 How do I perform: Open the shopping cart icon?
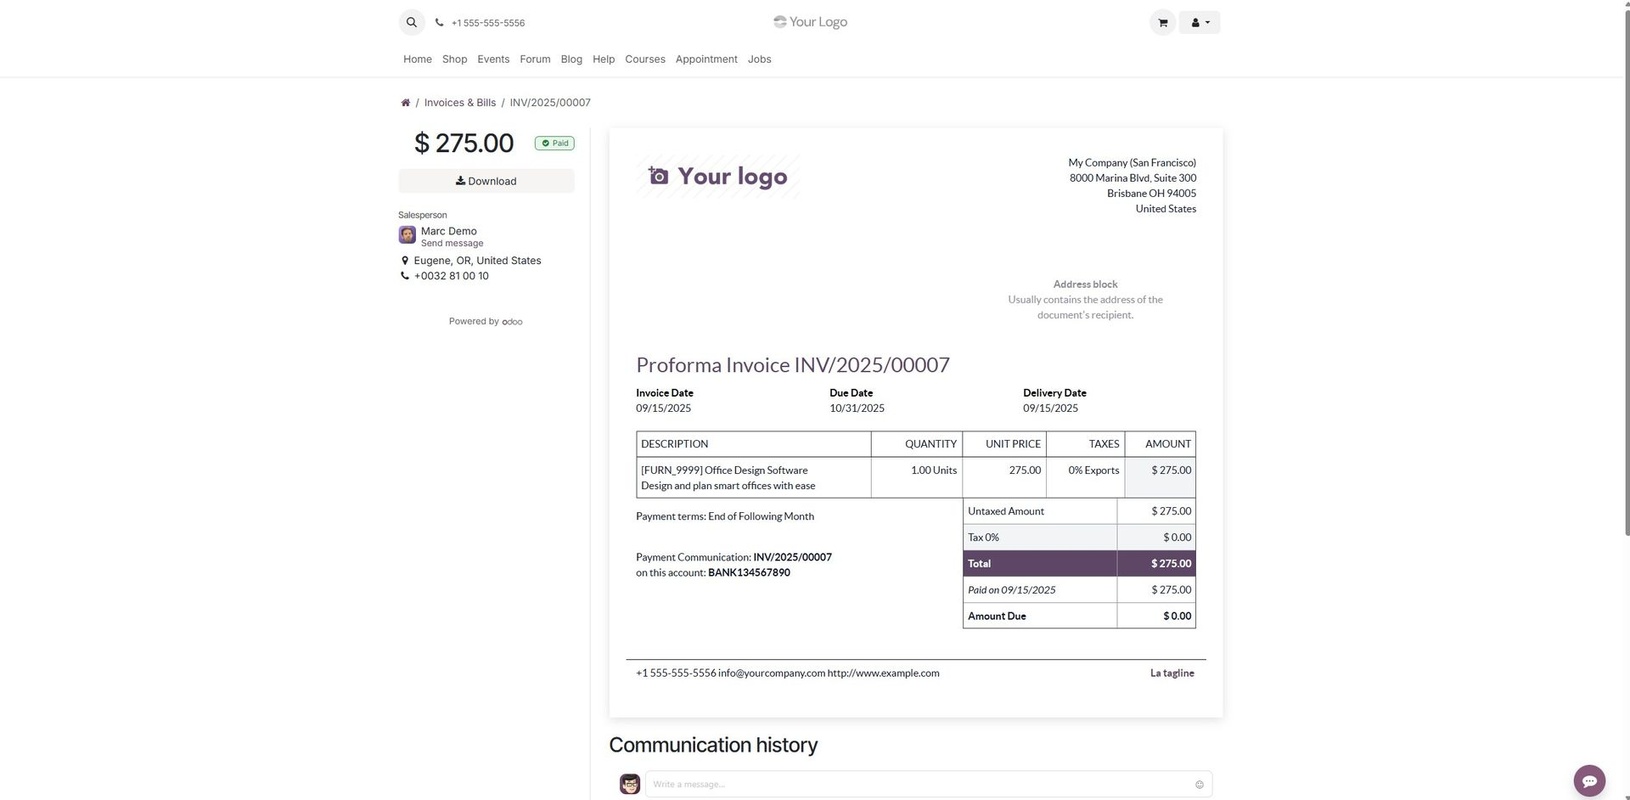[x=1162, y=22]
